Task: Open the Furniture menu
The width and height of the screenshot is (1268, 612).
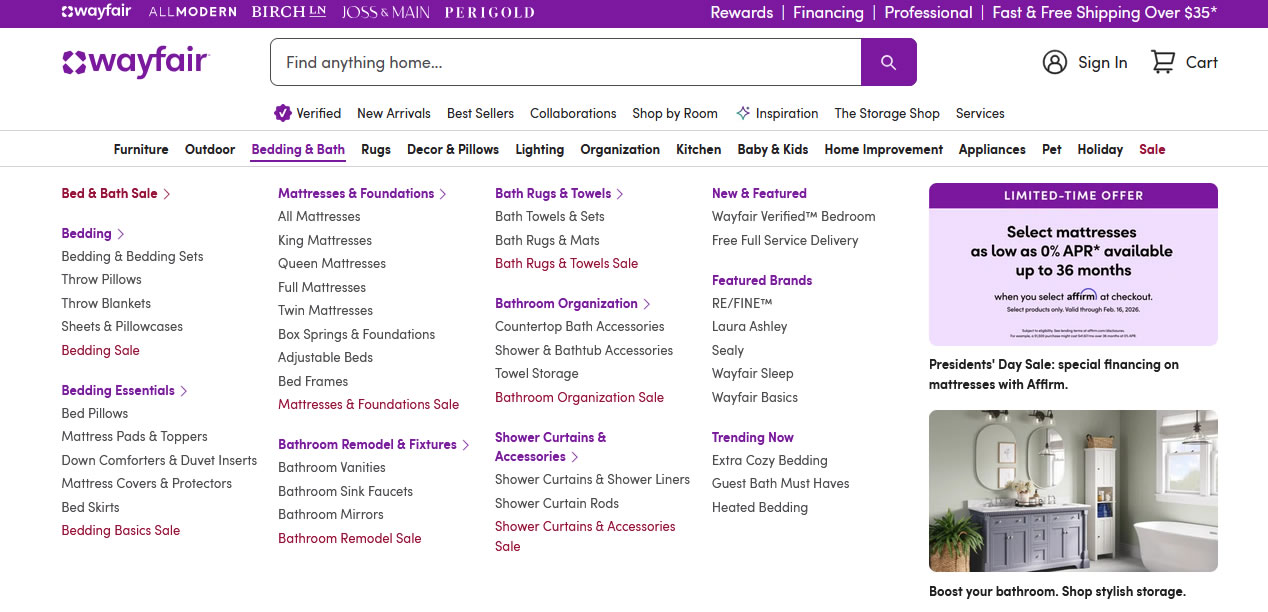Action: click(141, 149)
